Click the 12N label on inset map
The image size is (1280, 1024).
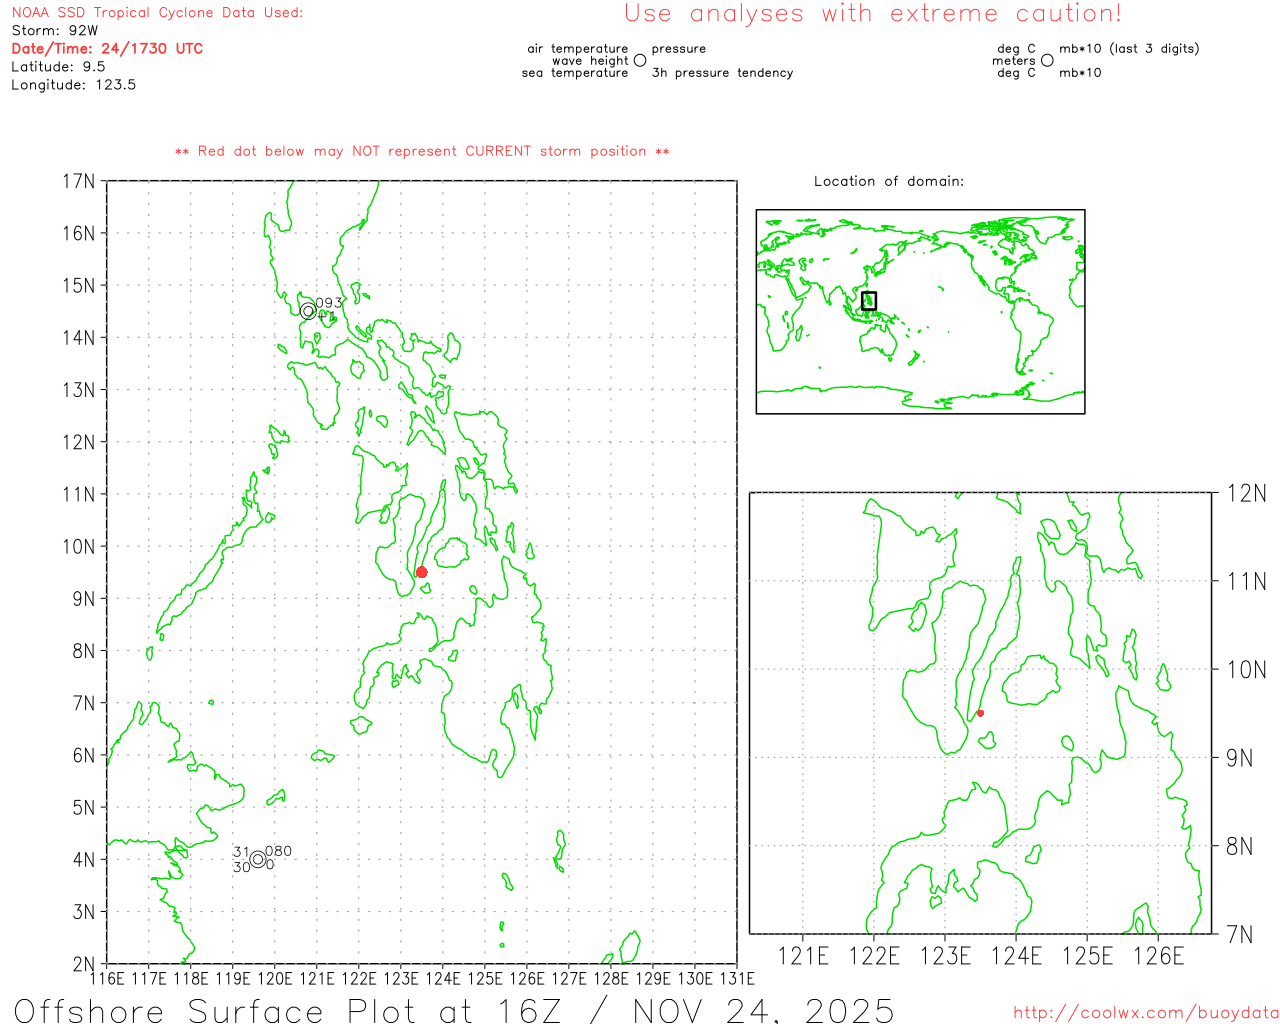click(1246, 493)
